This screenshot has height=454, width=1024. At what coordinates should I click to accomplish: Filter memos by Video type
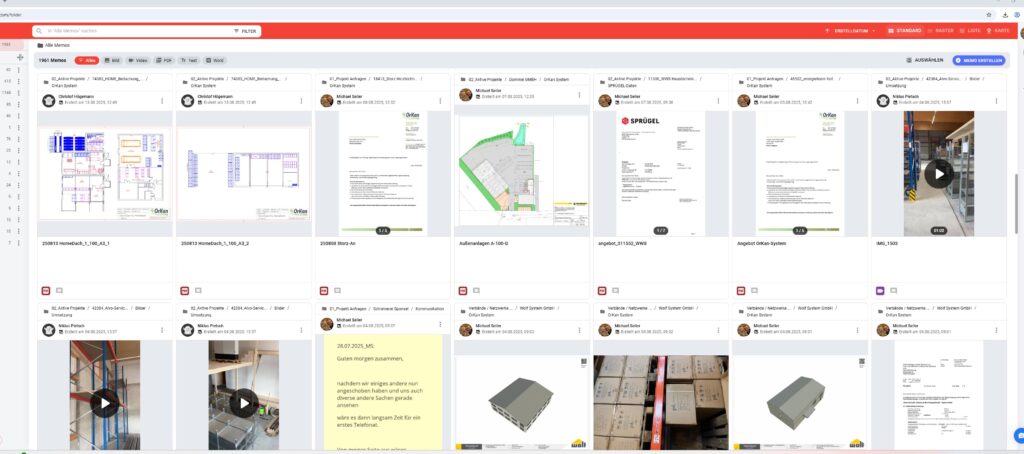139,60
